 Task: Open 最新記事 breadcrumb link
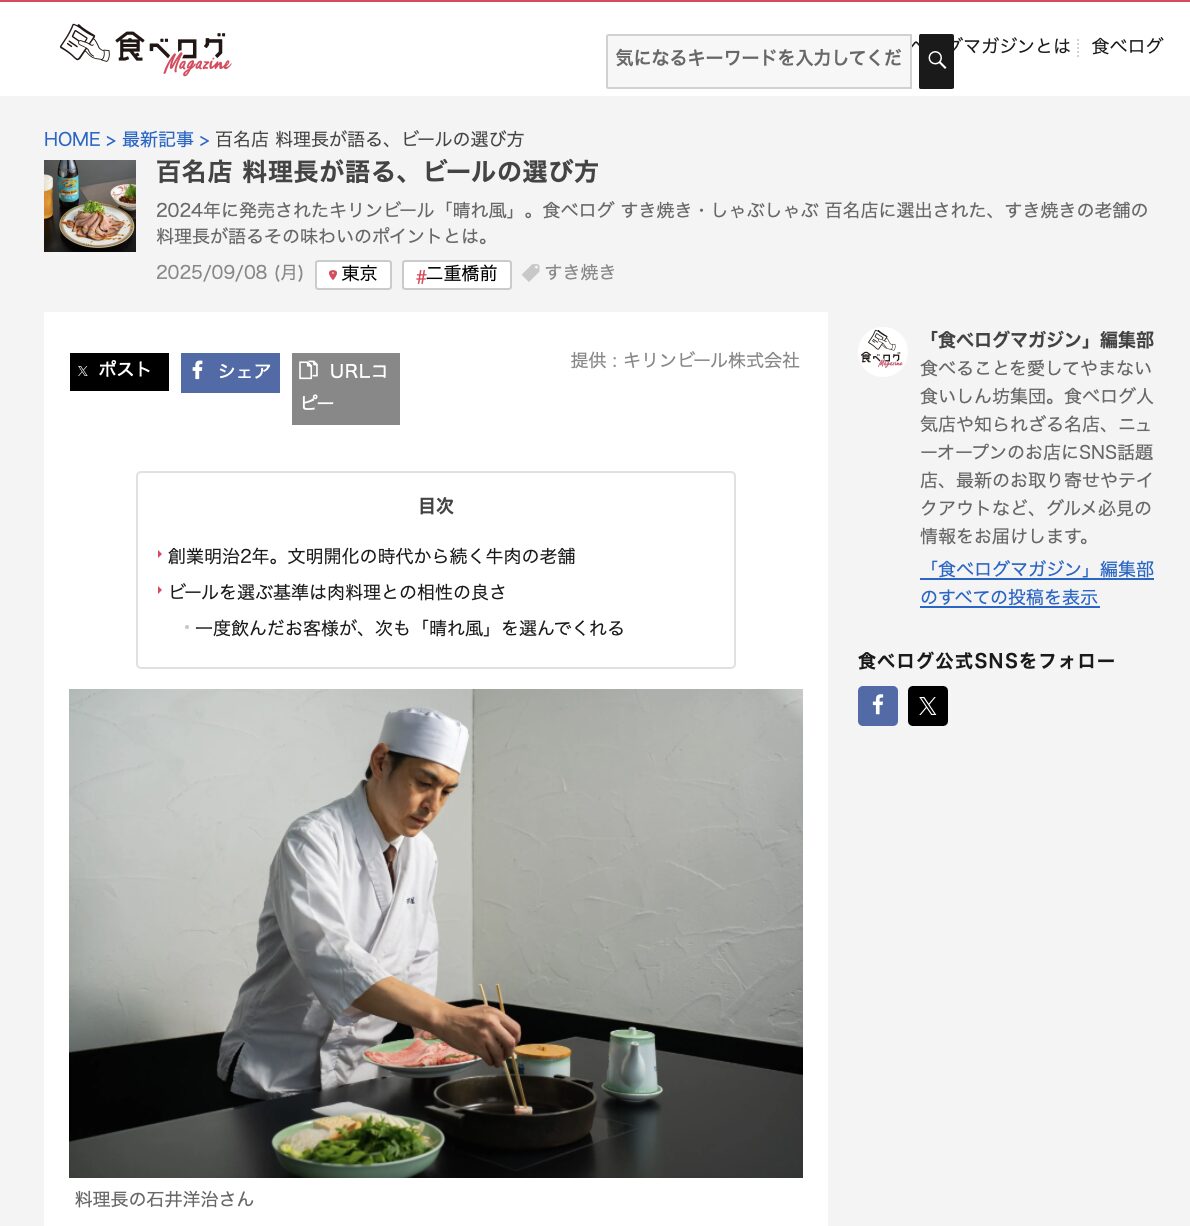(158, 139)
